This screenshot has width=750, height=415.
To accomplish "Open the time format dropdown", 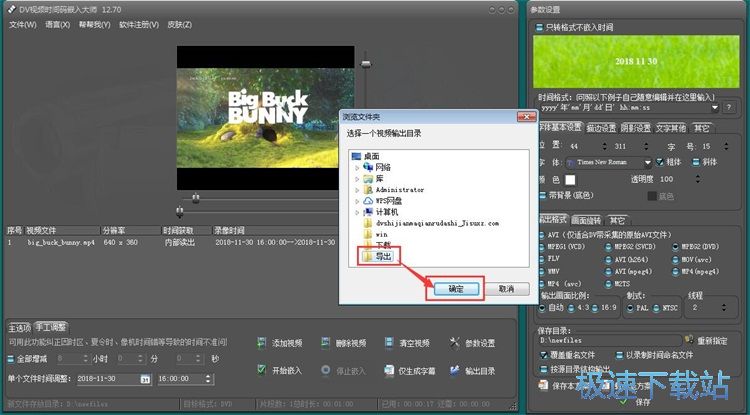I will (x=715, y=108).
